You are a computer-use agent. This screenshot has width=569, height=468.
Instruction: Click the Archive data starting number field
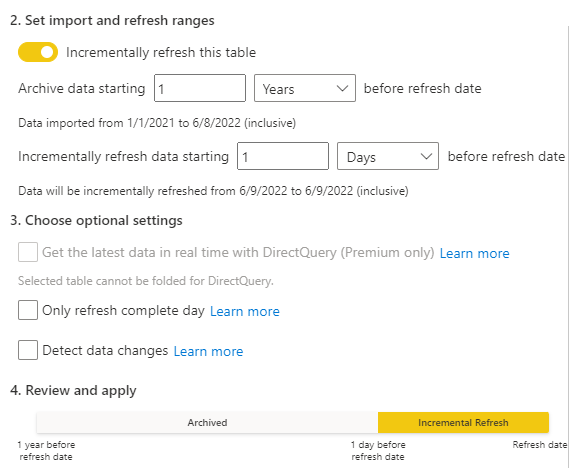click(200, 88)
